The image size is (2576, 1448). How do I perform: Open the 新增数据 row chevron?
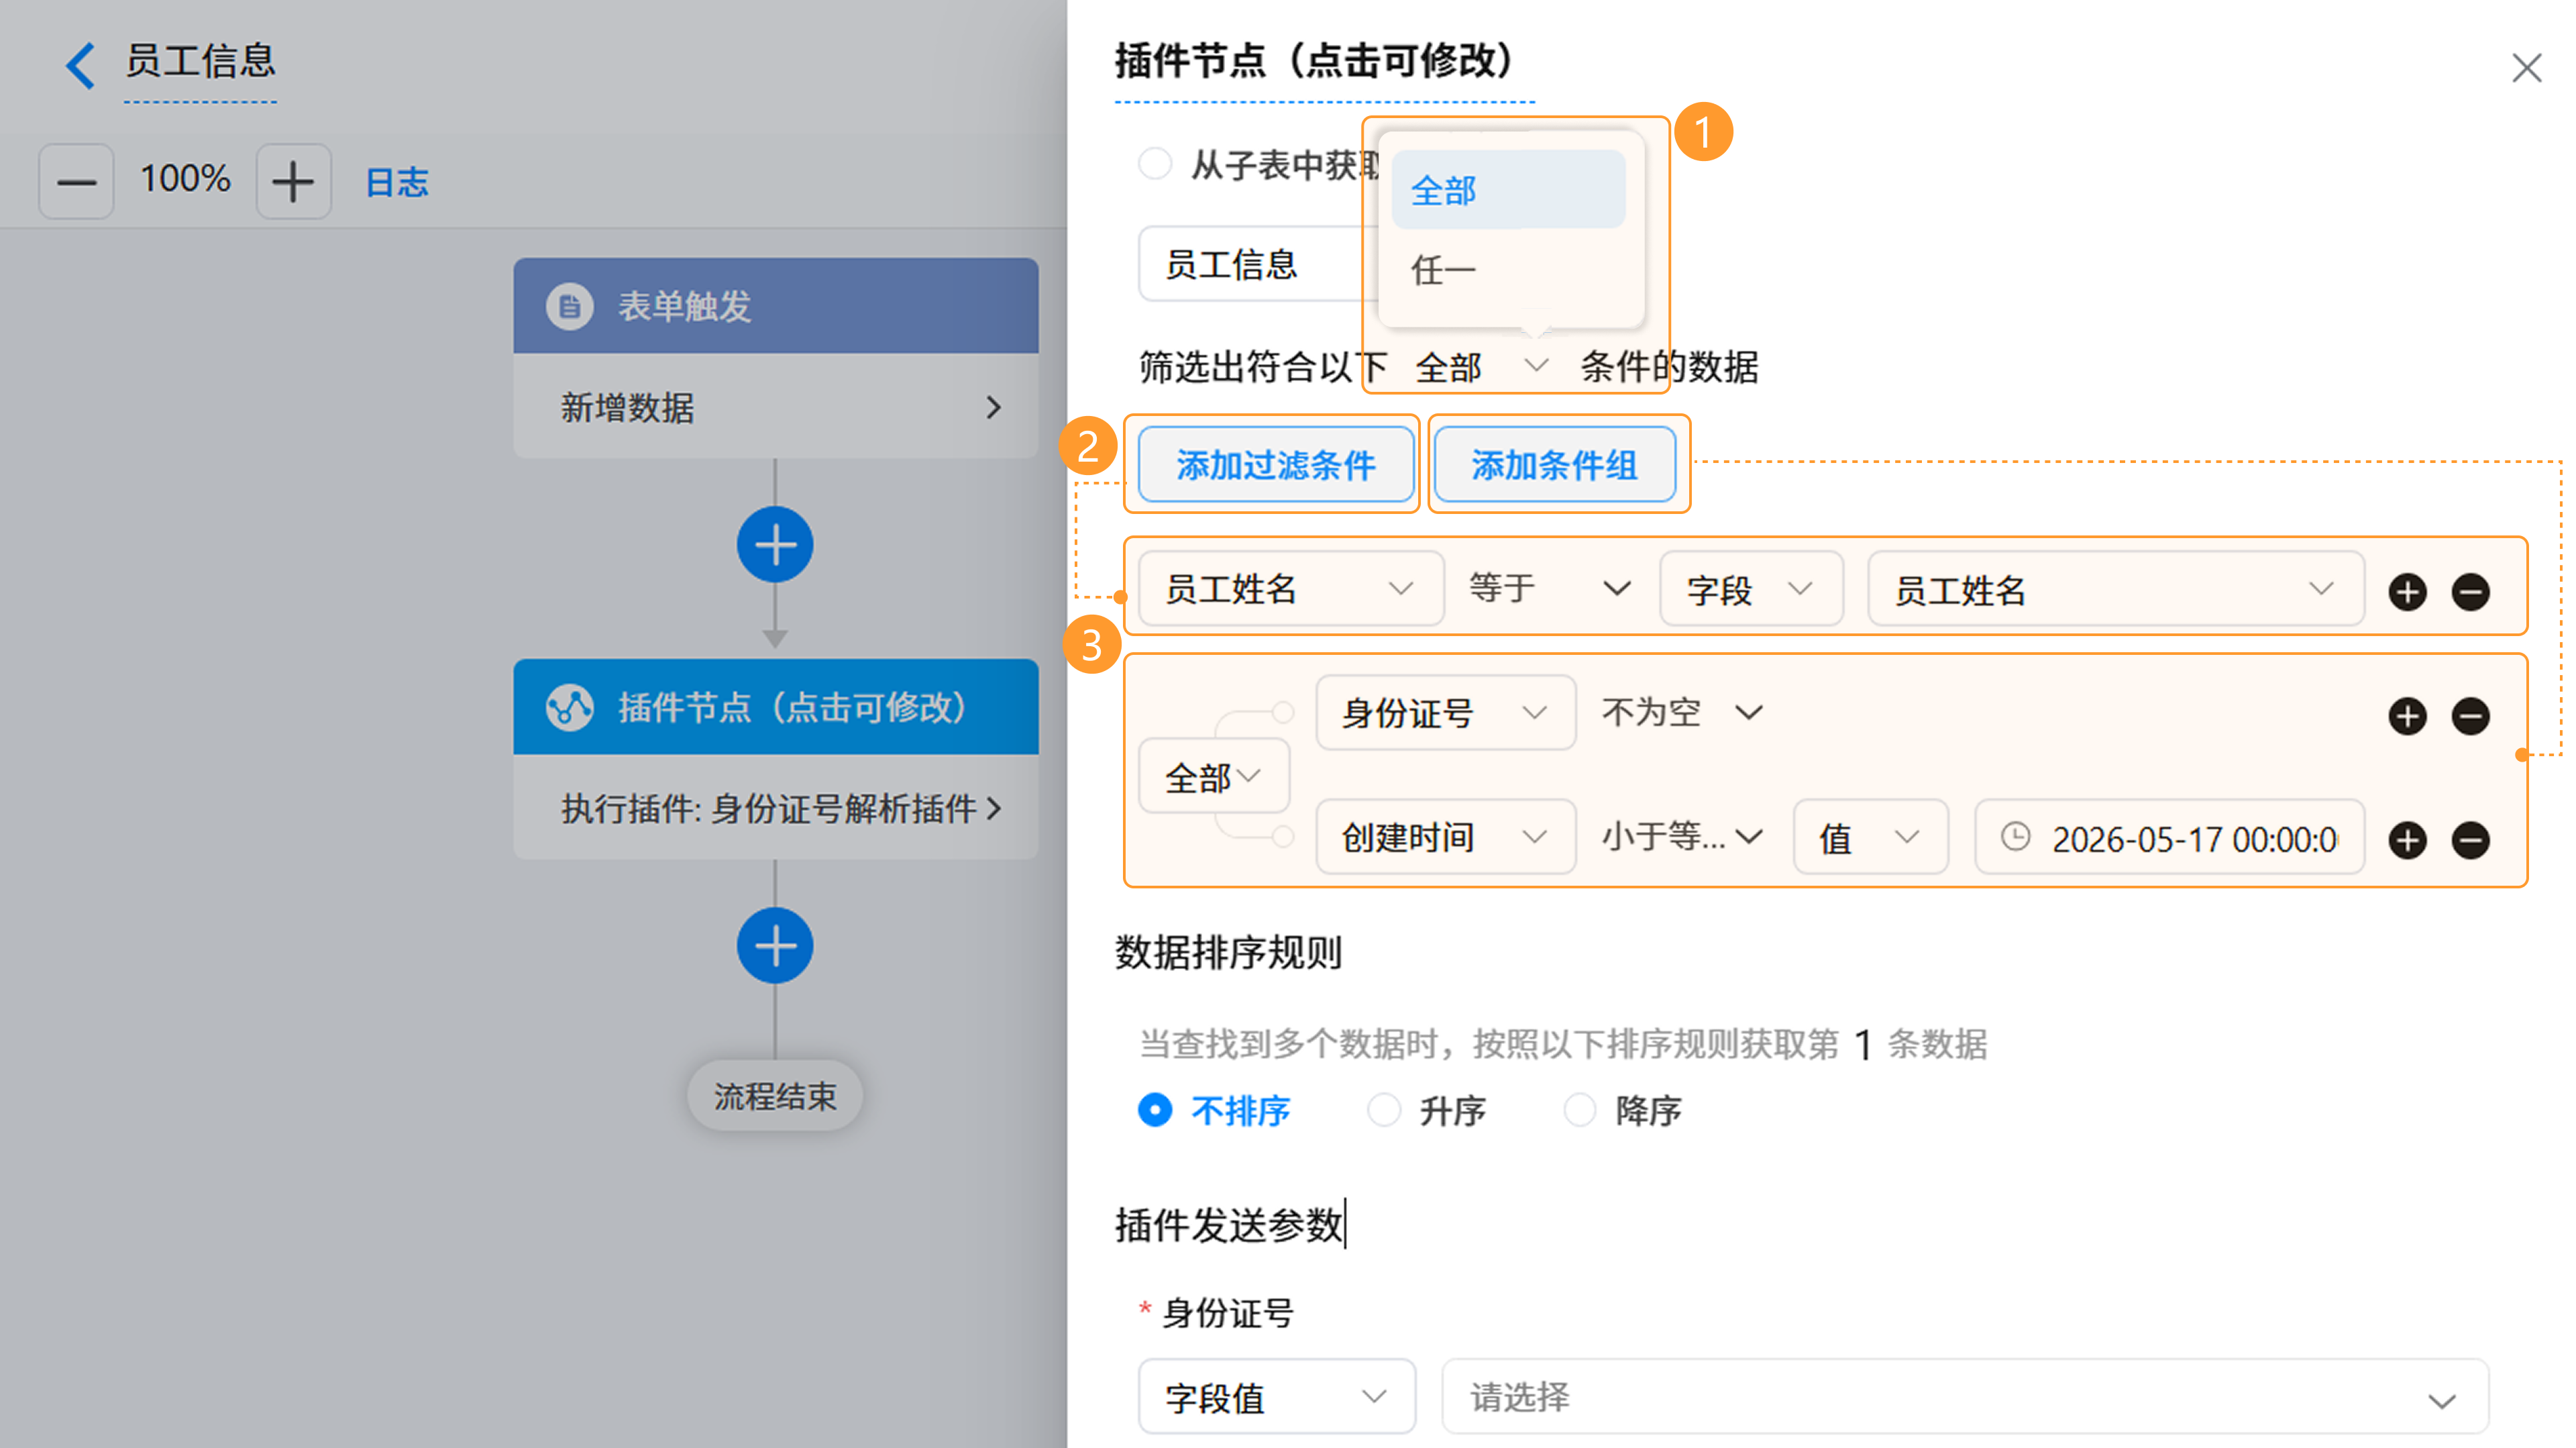(x=993, y=407)
